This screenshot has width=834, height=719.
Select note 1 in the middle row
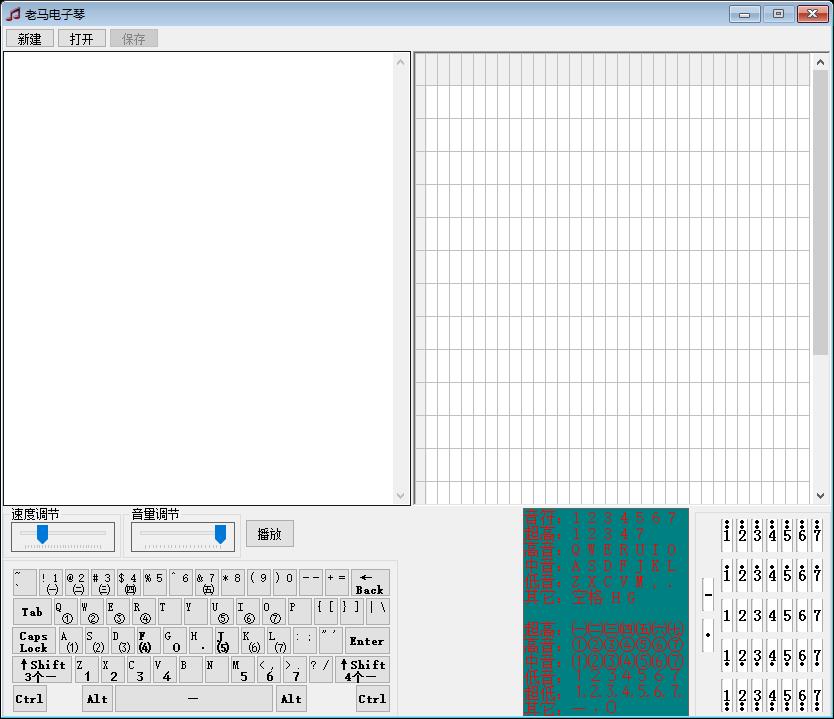pyautogui.click(x=727, y=616)
